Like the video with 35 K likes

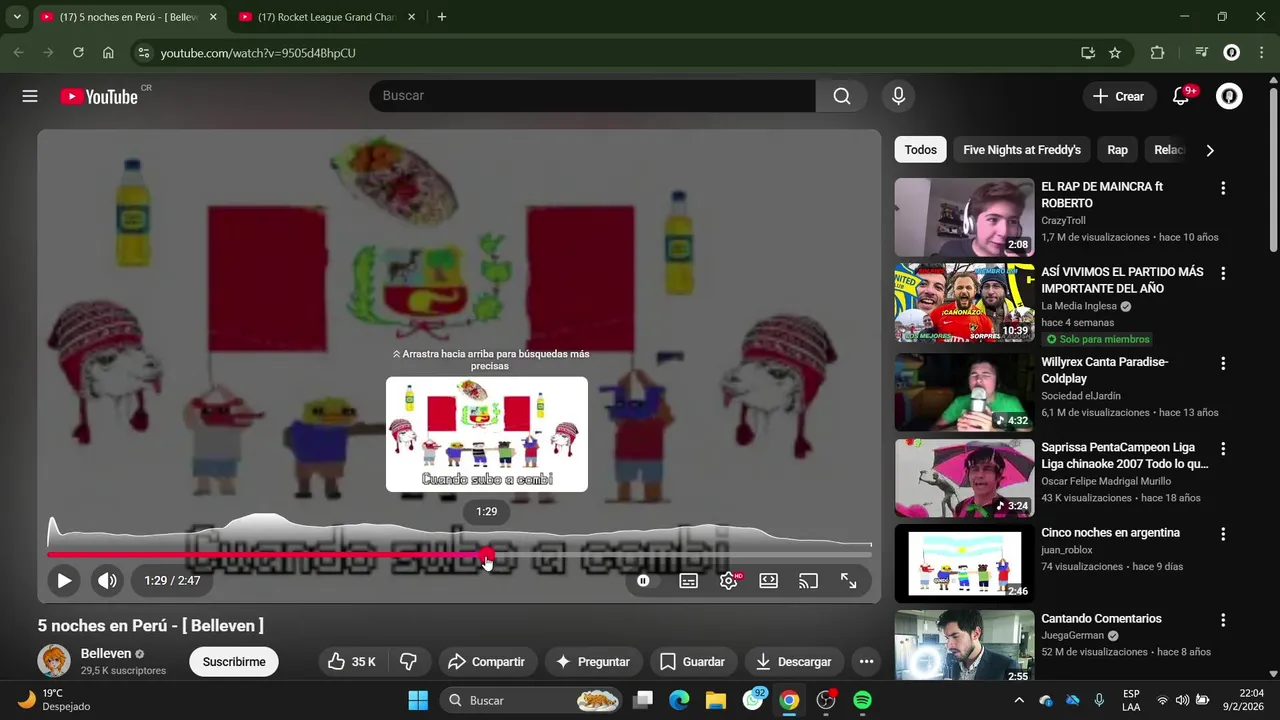353,661
